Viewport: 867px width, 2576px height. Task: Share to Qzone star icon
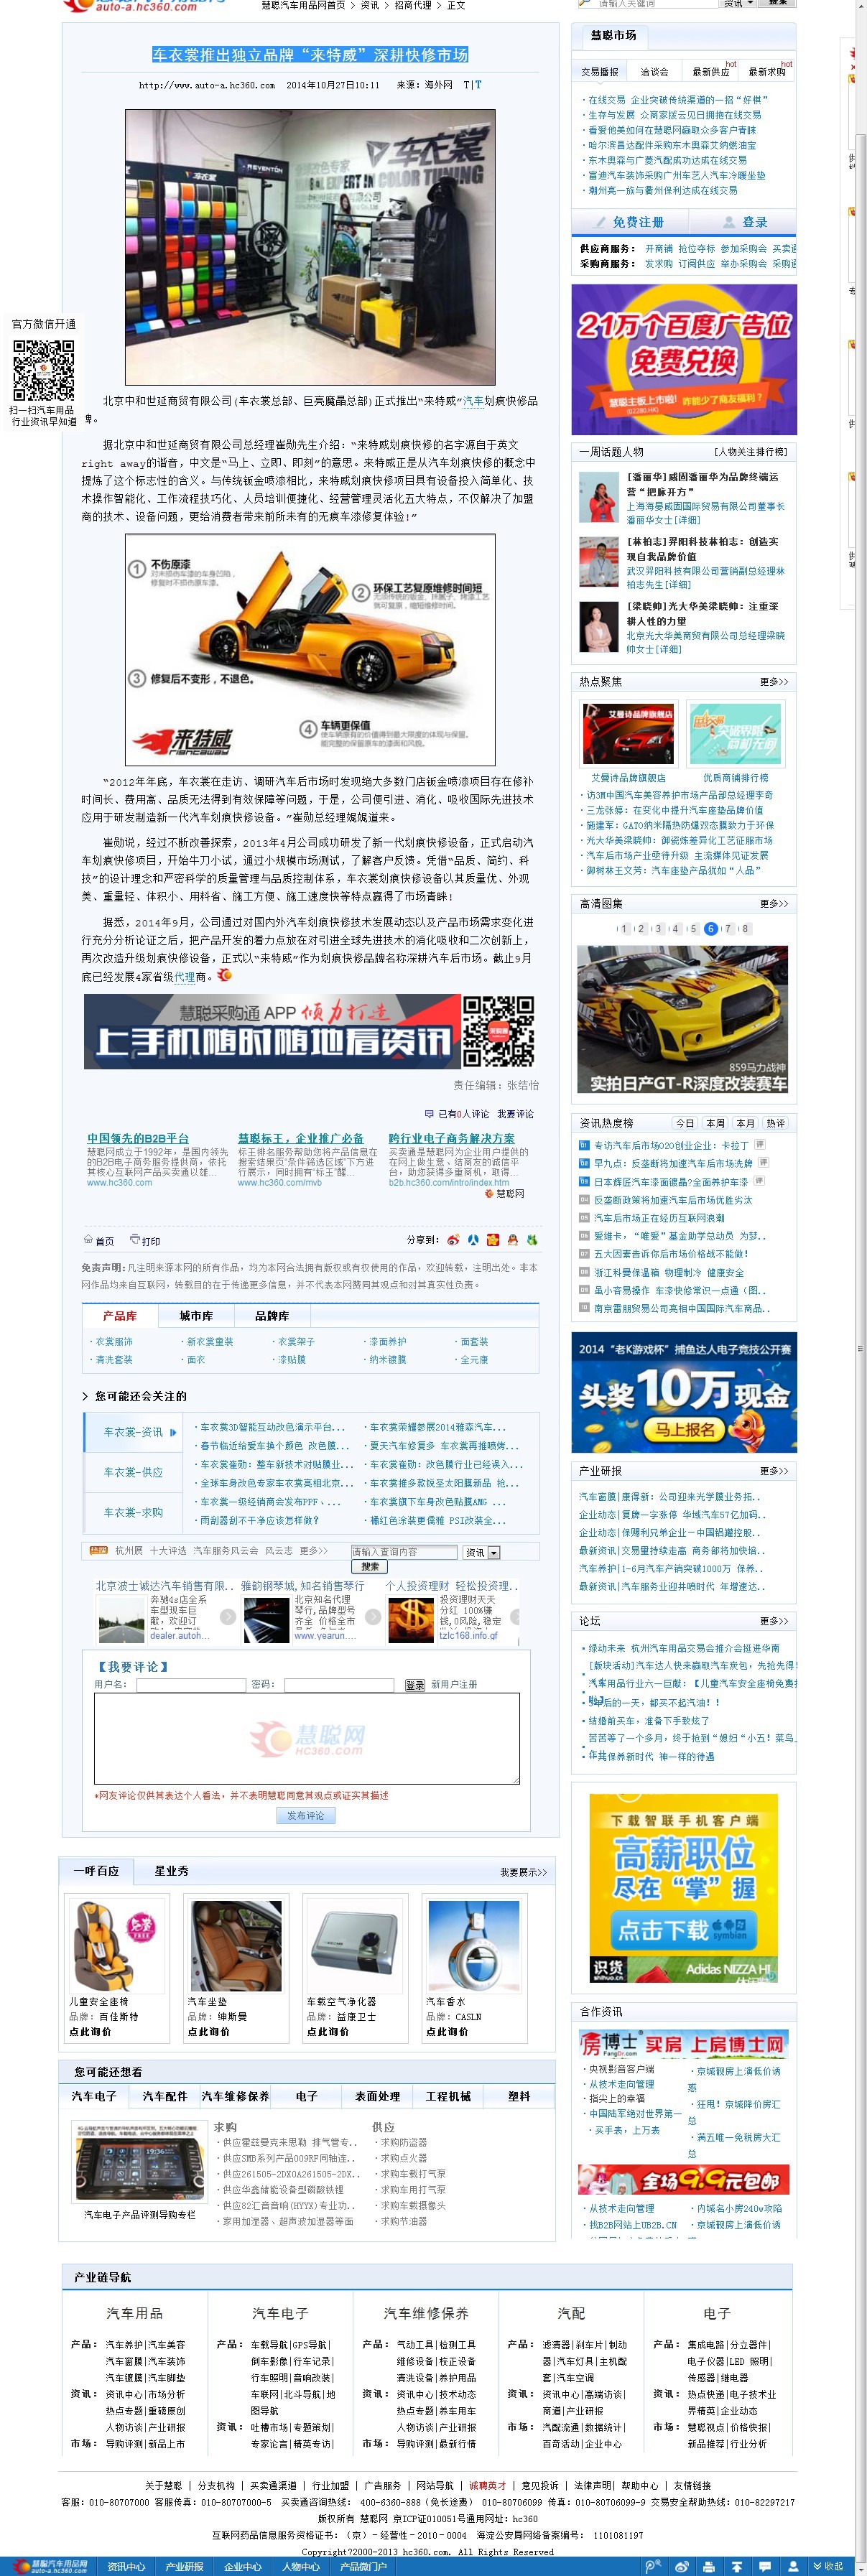pyautogui.click(x=492, y=1239)
